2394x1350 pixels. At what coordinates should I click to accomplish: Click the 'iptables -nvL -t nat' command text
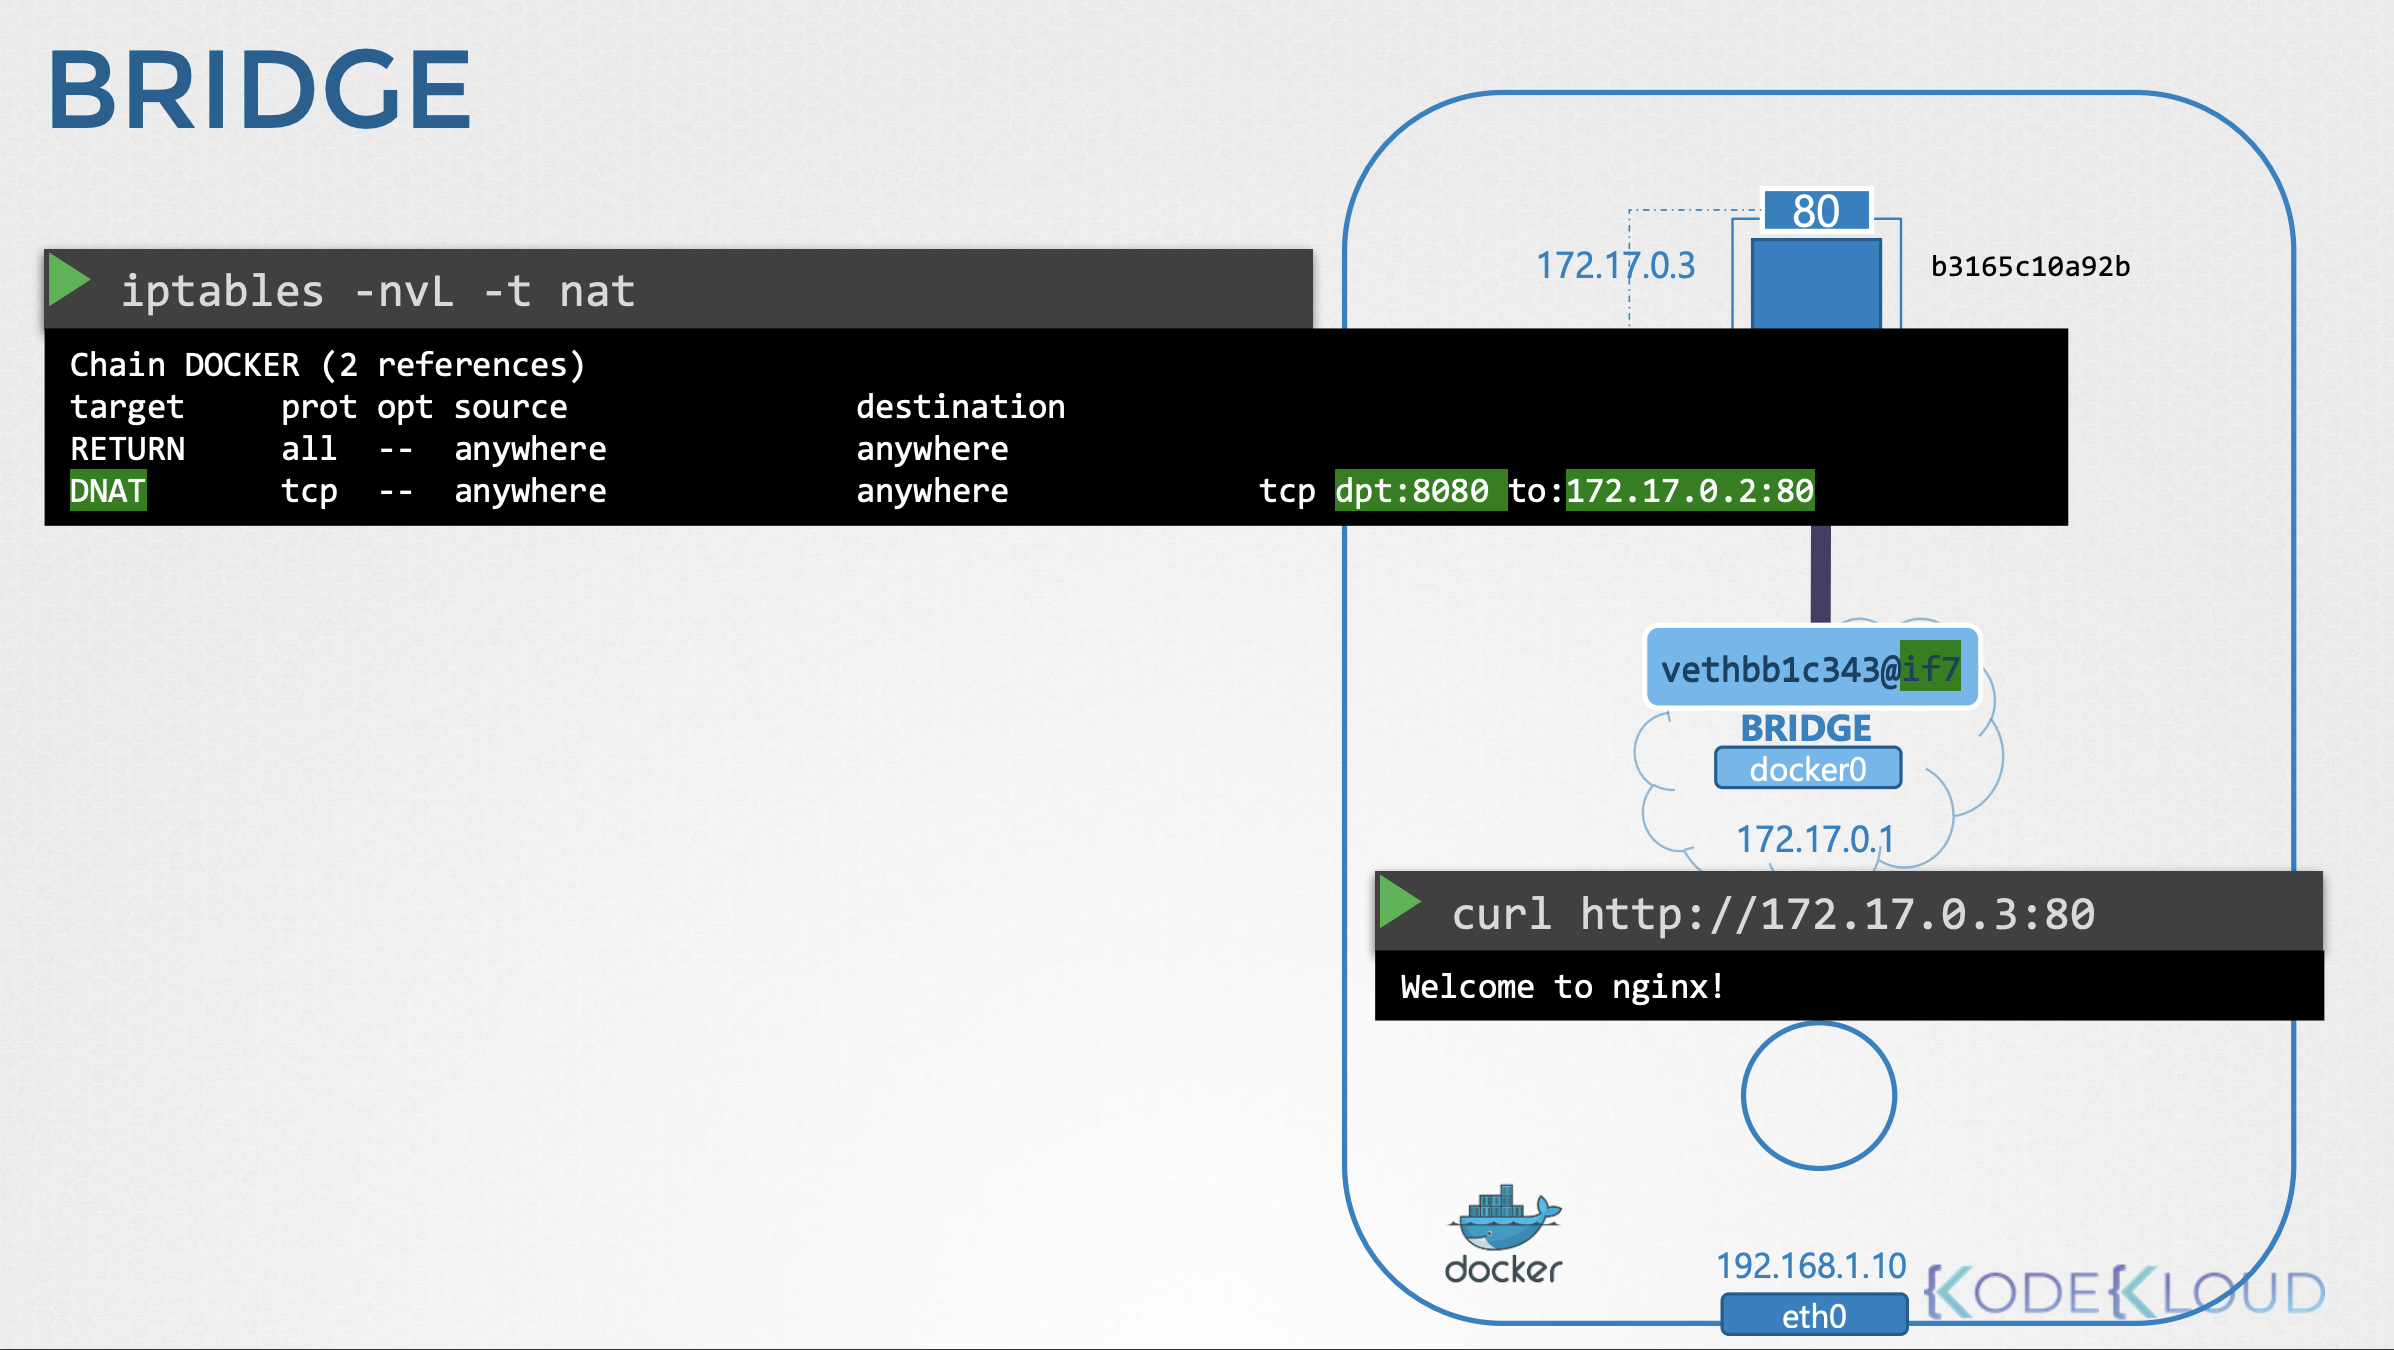tap(378, 291)
